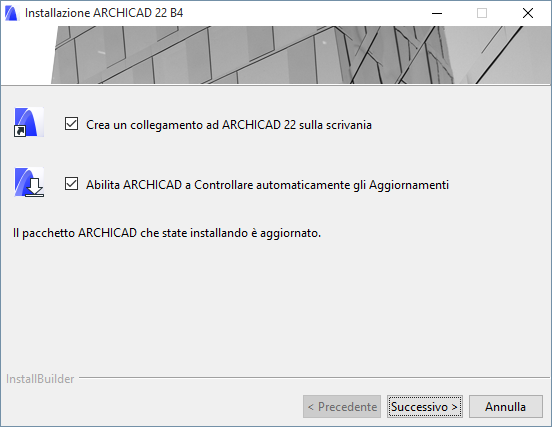Click the building banner image
552x427 pixels.
pos(300,55)
